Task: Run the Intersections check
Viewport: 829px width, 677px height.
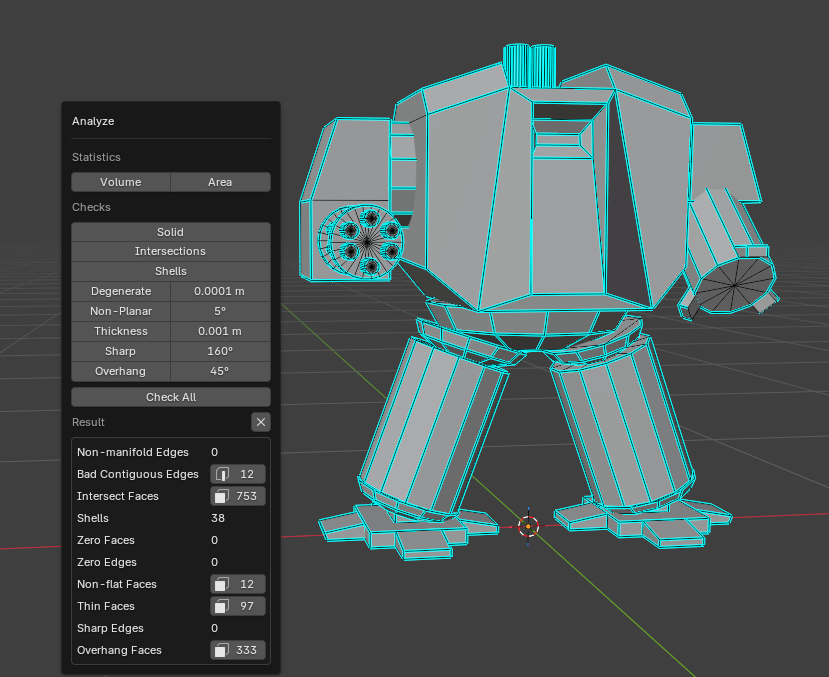Action: click(x=171, y=252)
